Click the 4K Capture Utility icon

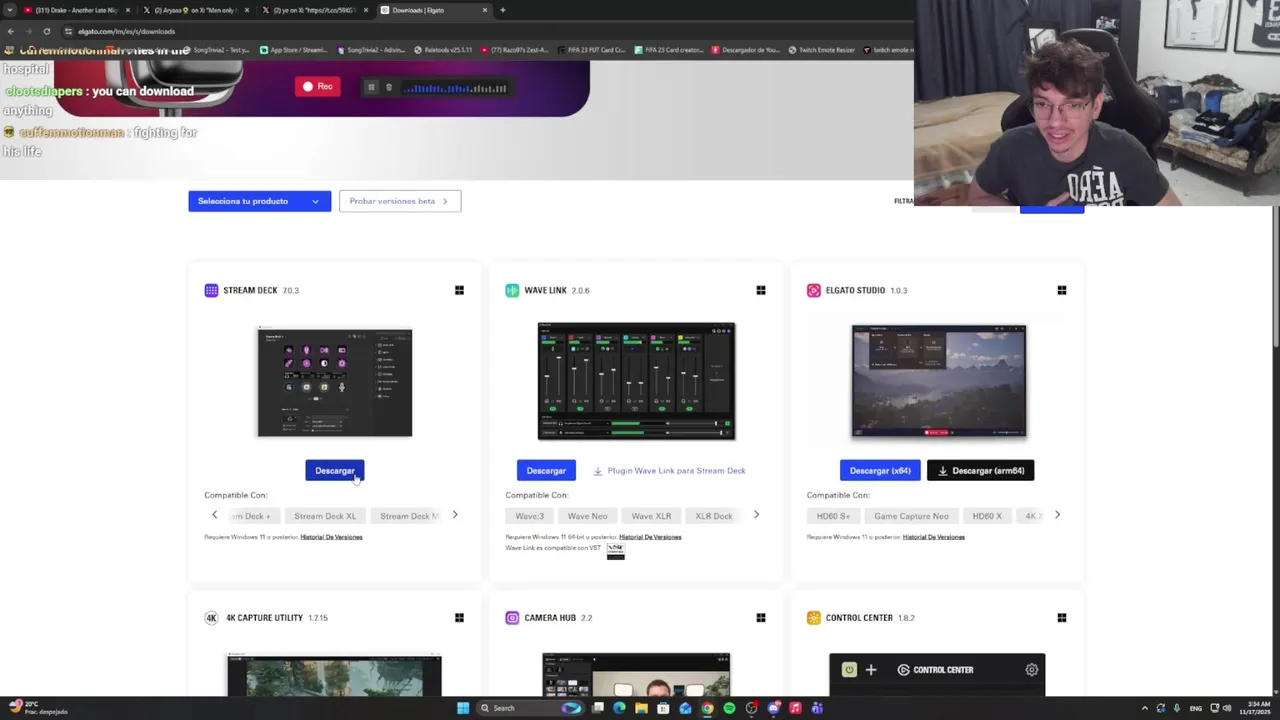click(x=211, y=618)
